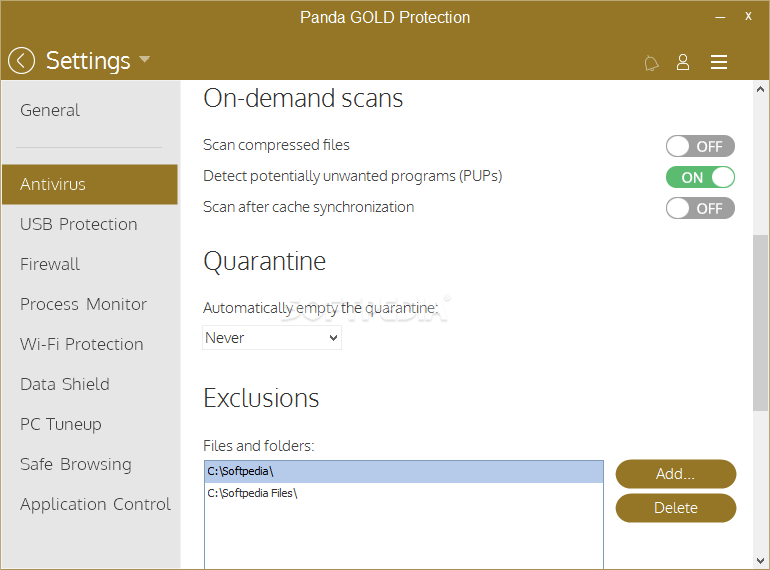Select Antivirus in the sidebar

(x=89, y=184)
